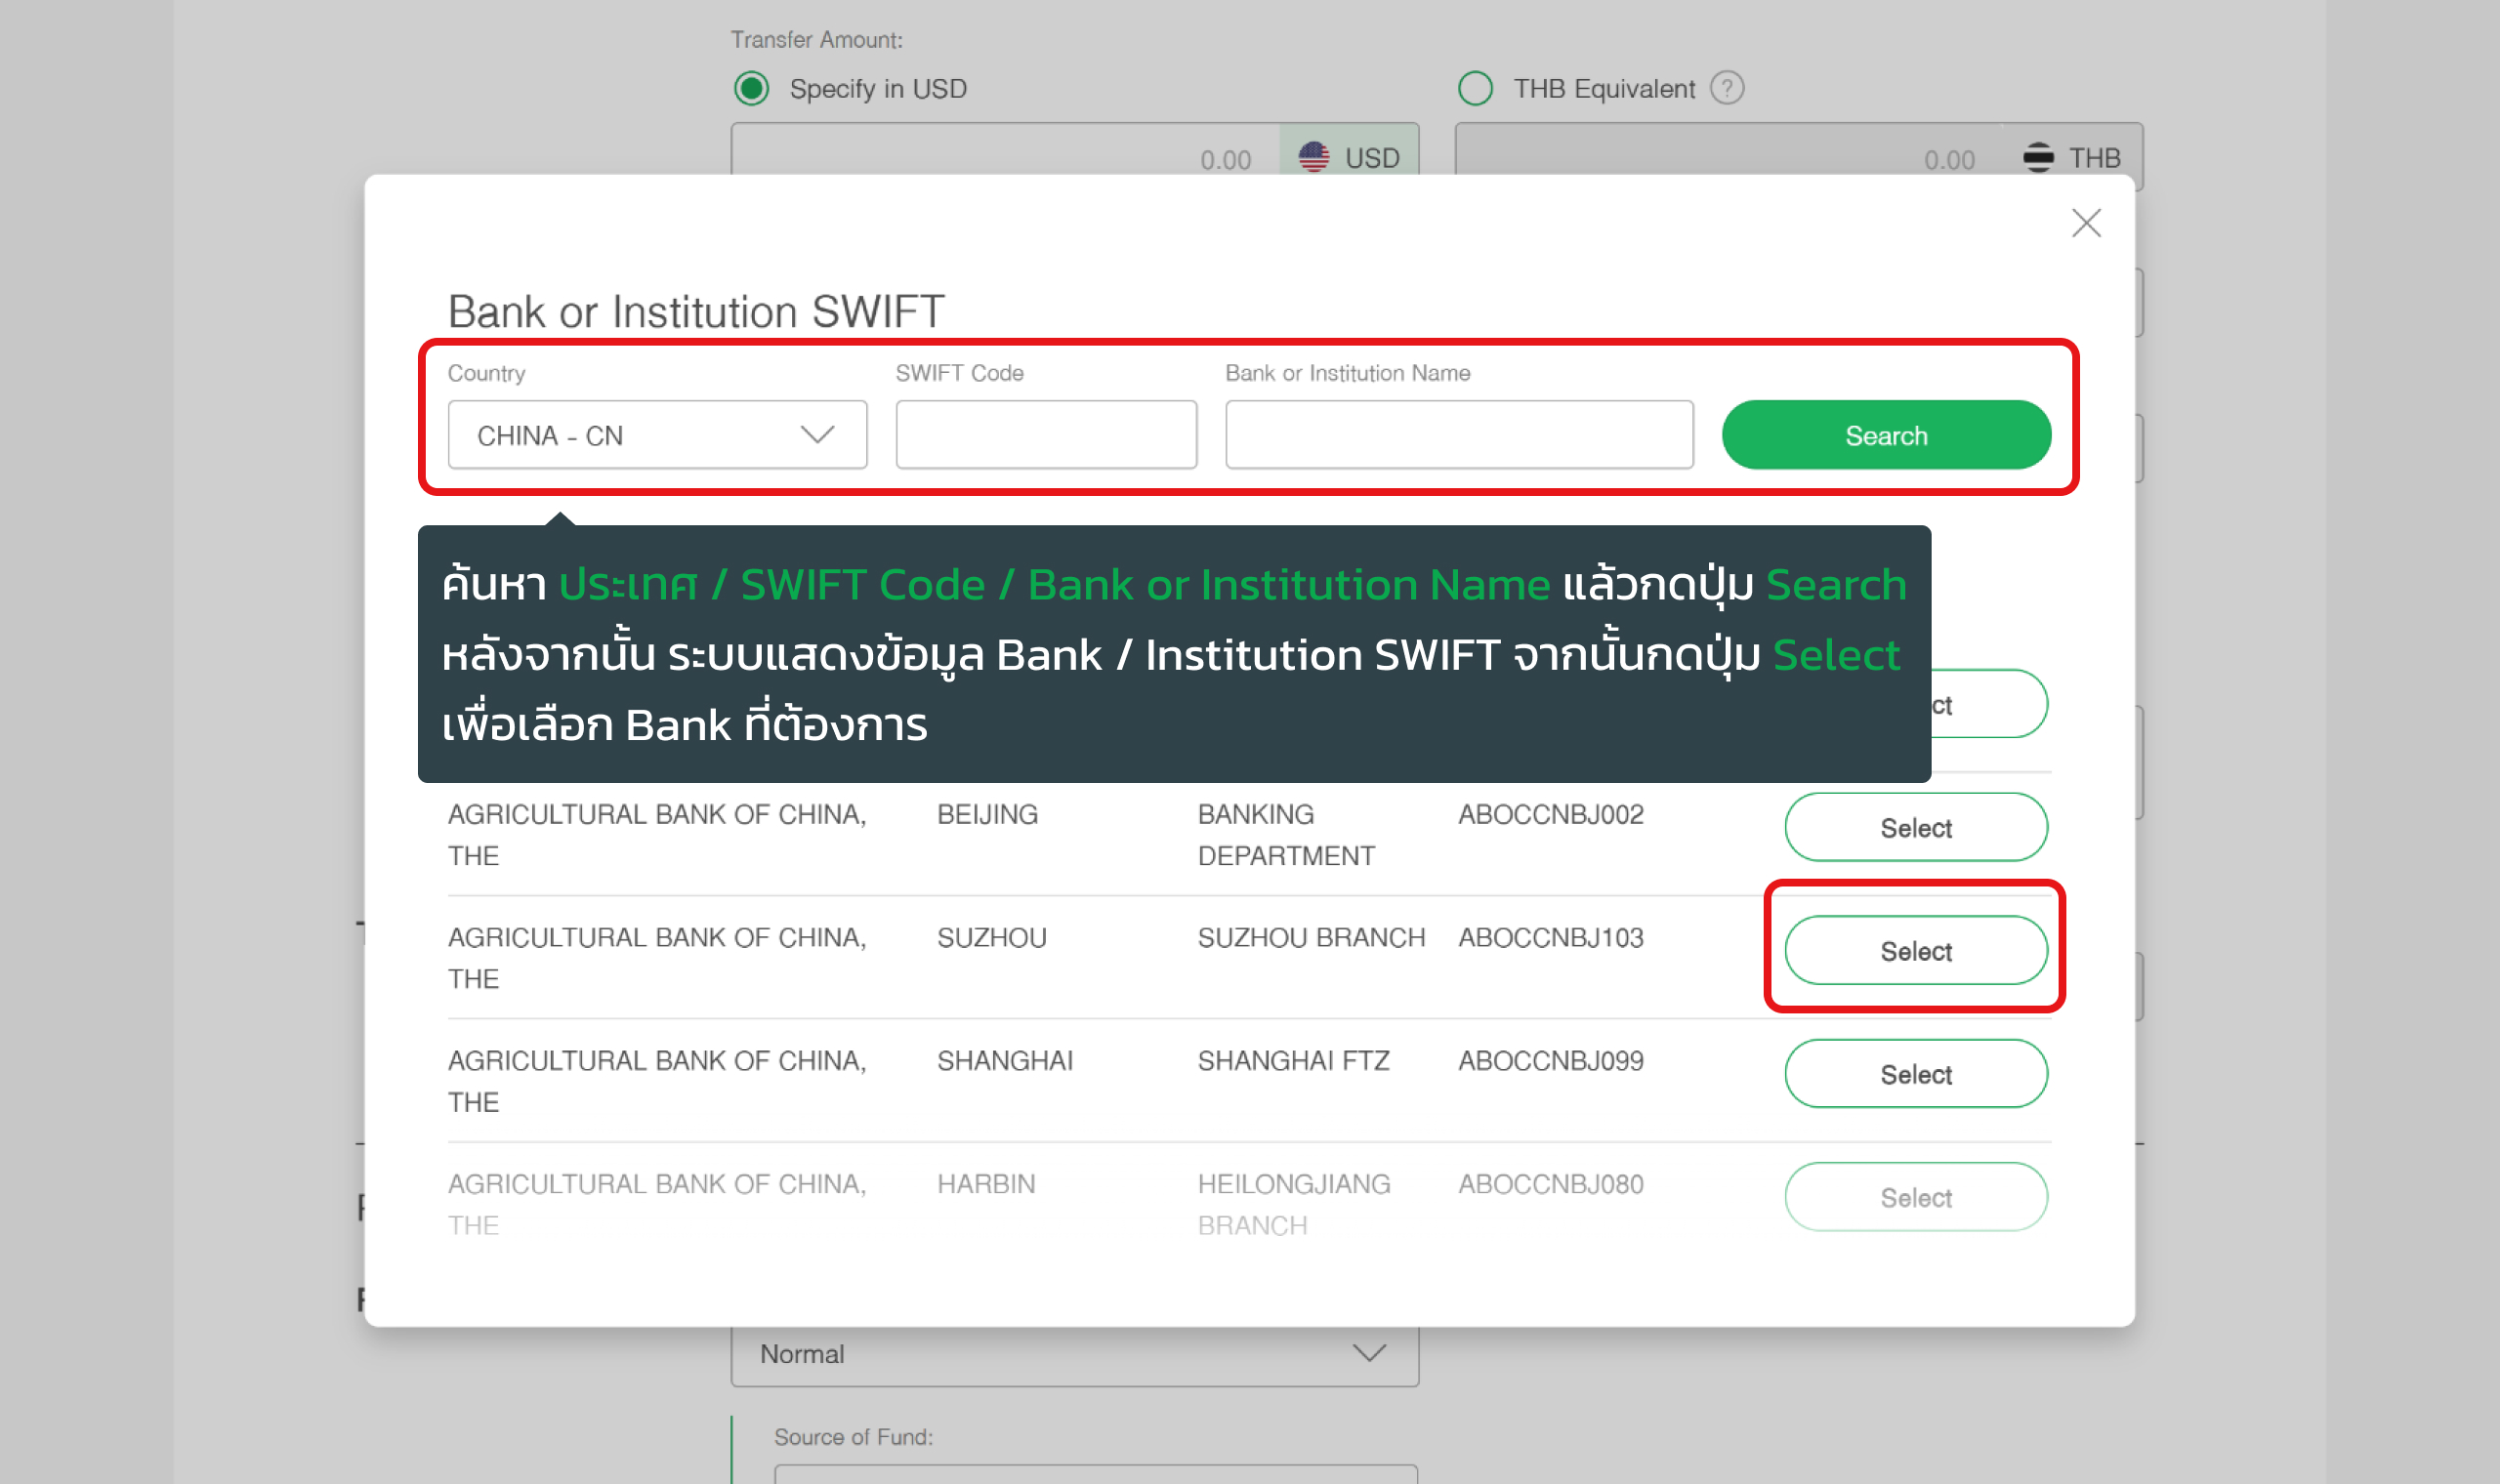Click the BANKING DEPARTMENT branch cell
The width and height of the screenshot is (2500, 1484).
coord(1286,835)
